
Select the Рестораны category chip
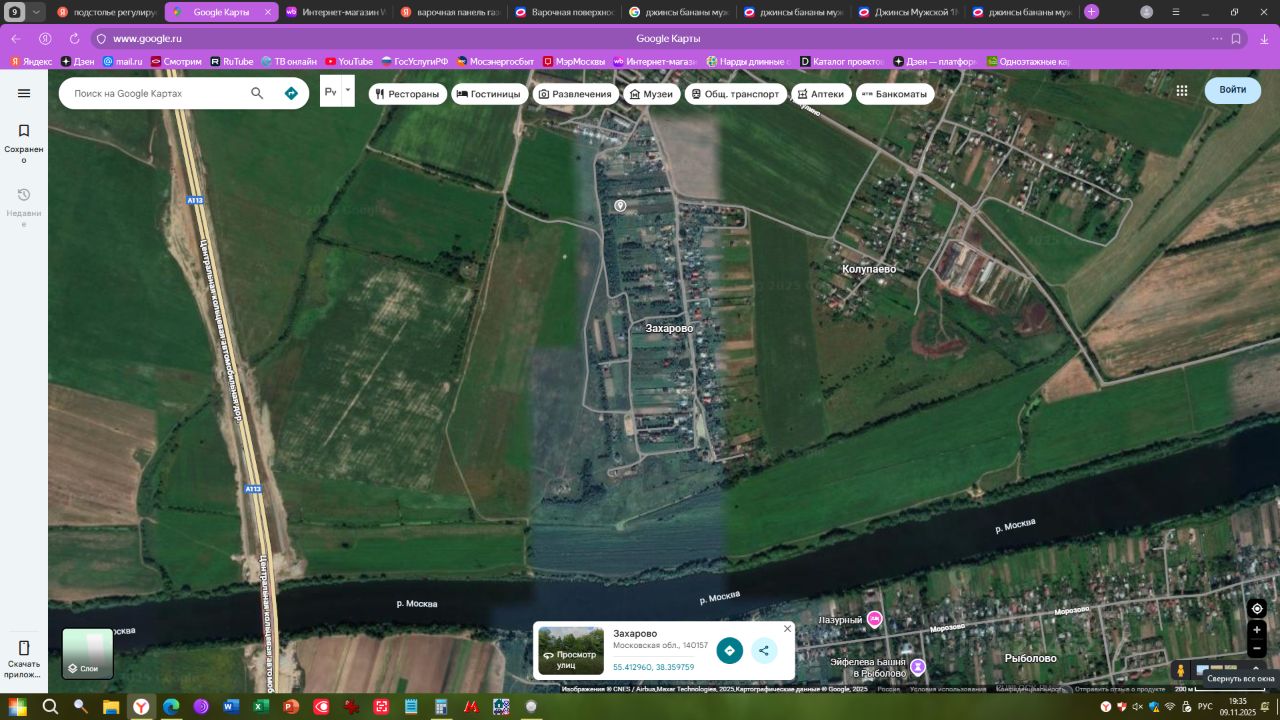pyautogui.click(x=407, y=94)
